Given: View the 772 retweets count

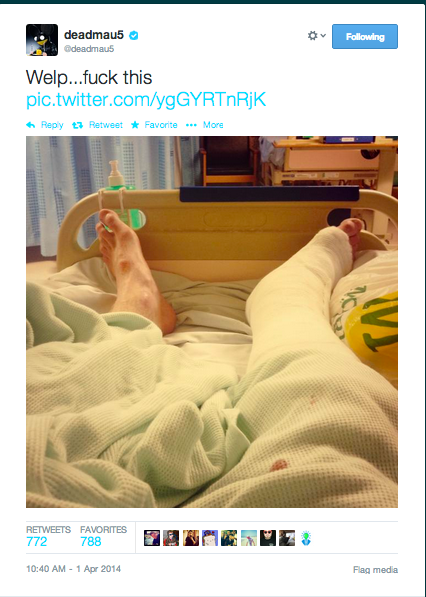Looking at the screenshot, I should tap(37, 541).
